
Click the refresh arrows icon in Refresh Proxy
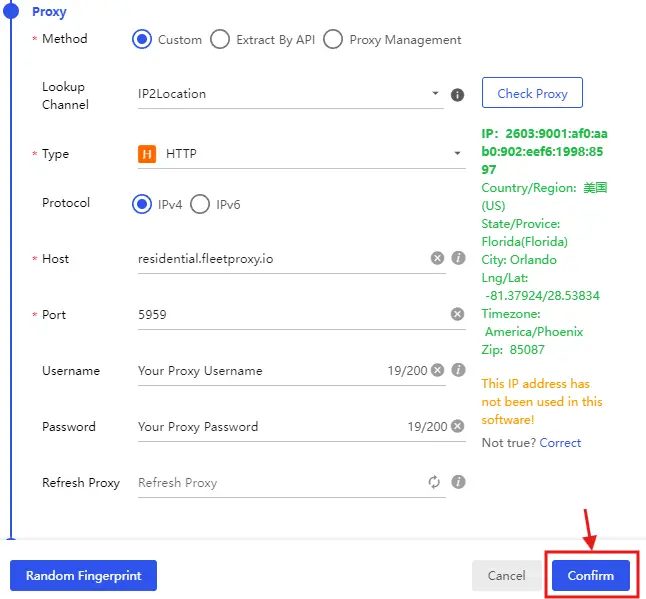[434, 482]
